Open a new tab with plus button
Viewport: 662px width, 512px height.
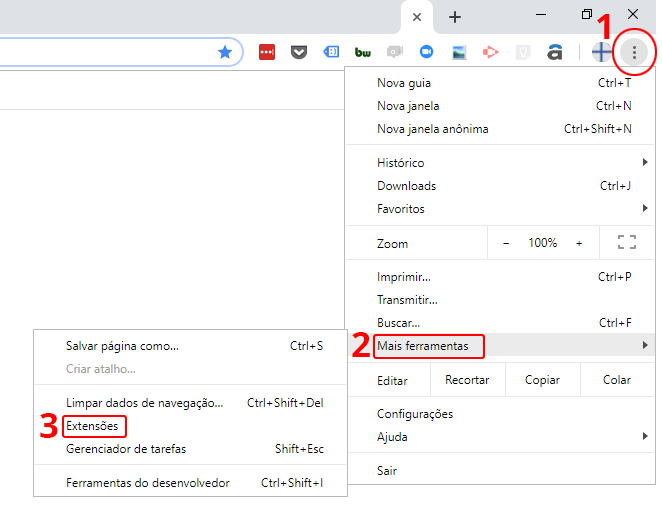(455, 17)
